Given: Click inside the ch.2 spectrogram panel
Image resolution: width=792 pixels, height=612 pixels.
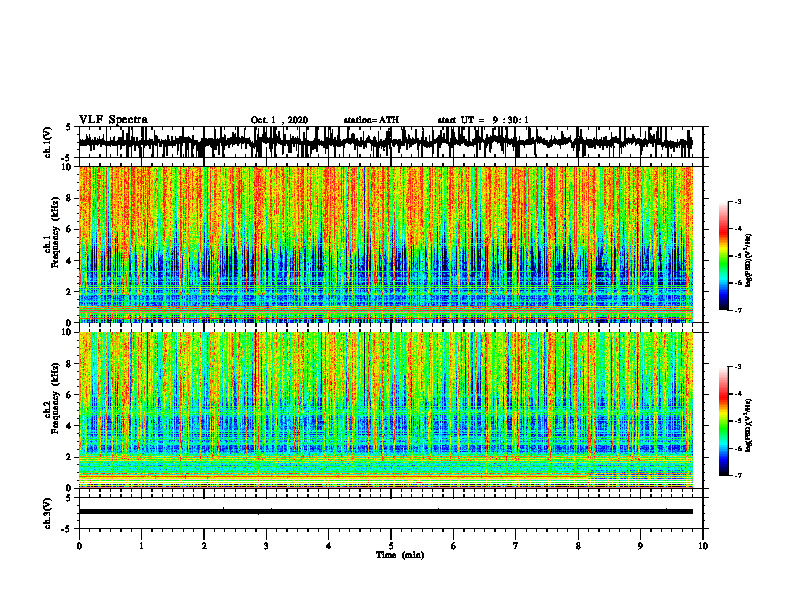Looking at the screenshot, I should pyautogui.click(x=386, y=410).
